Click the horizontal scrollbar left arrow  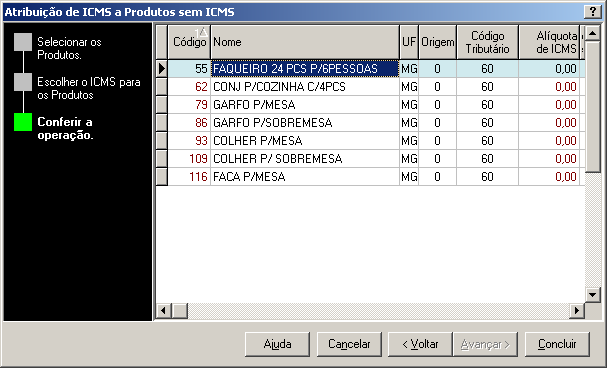coord(164,310)
